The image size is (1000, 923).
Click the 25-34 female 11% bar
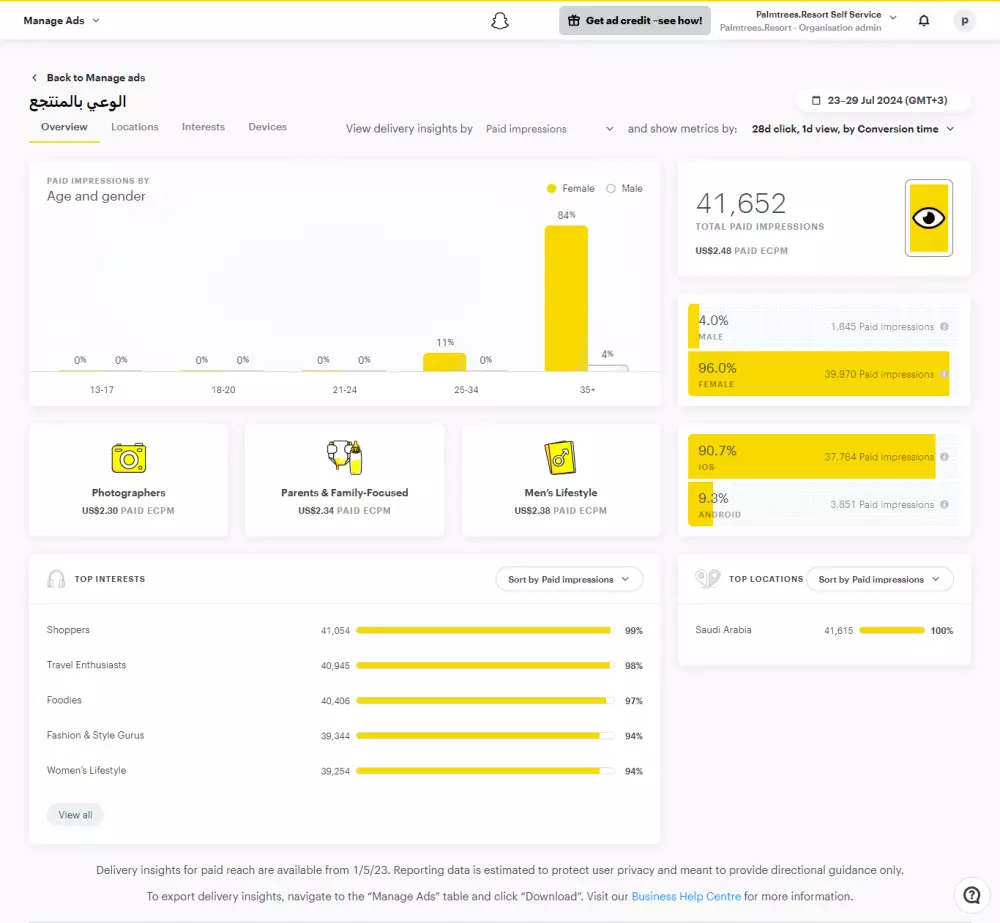(x=445, y=362)
